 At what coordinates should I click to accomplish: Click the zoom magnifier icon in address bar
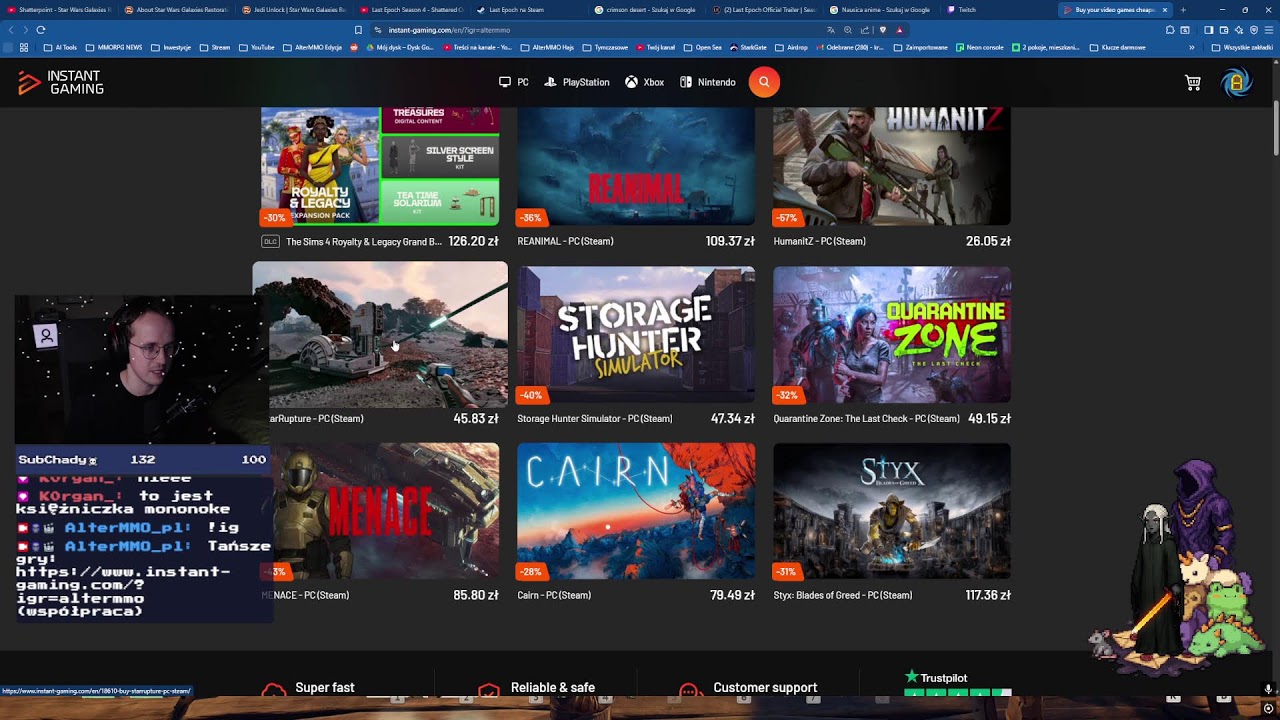tap(848, 30)
